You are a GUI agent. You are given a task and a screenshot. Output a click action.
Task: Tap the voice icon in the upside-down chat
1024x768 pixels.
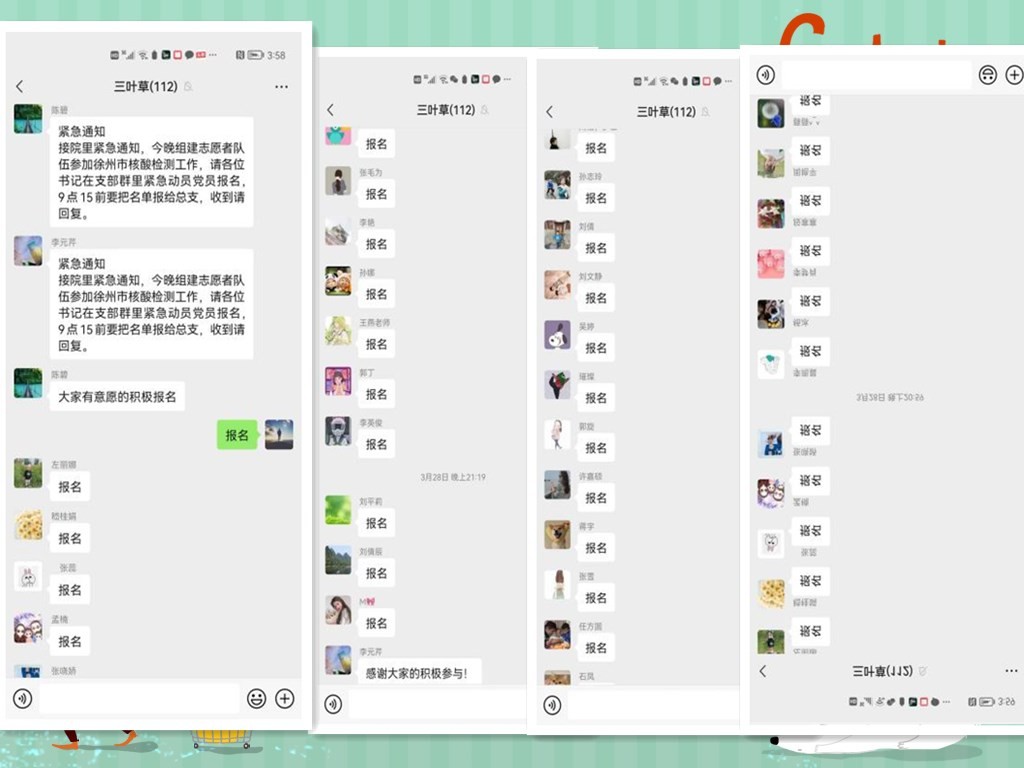pos(765,74)
